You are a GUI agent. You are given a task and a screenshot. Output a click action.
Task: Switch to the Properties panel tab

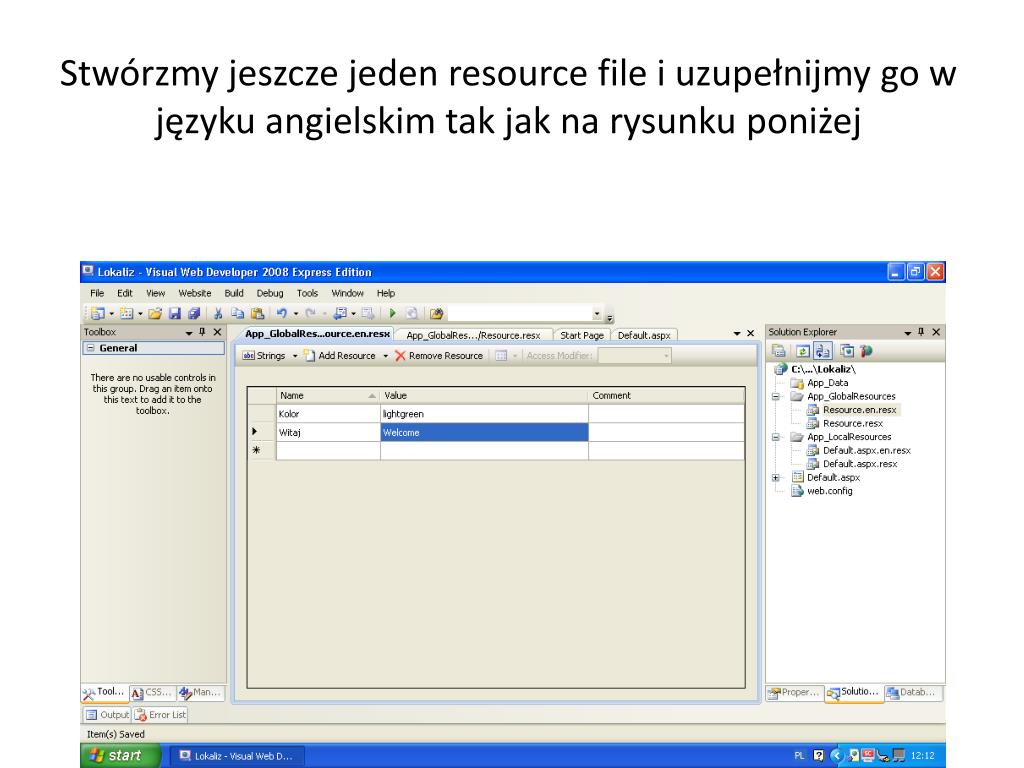point(794,692)
